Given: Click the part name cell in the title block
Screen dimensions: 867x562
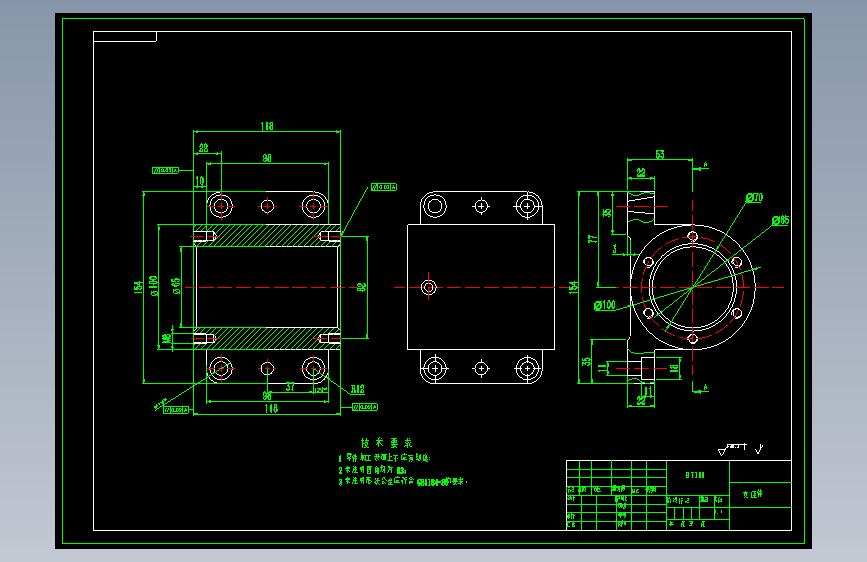Looking at the screenshot, I should click(760, 494).
